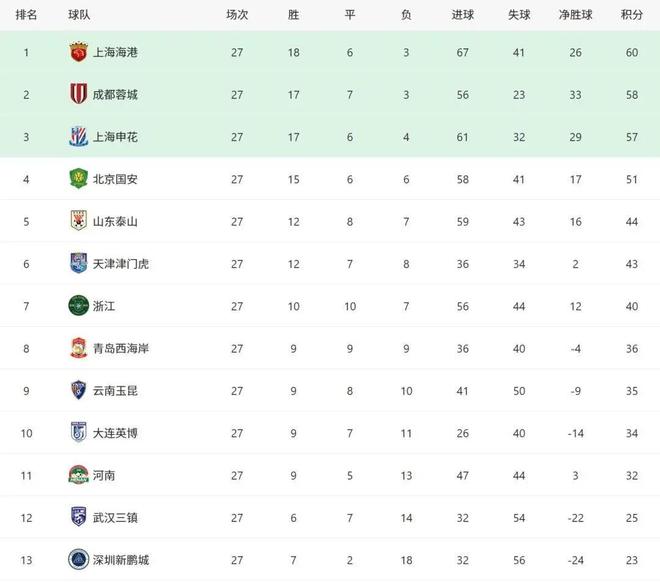Screen dimensions: 660x583
Task: Click the Shandong Taishan (山东泰山) team crest
Action: pyautogui.click(x=78, y=221)
